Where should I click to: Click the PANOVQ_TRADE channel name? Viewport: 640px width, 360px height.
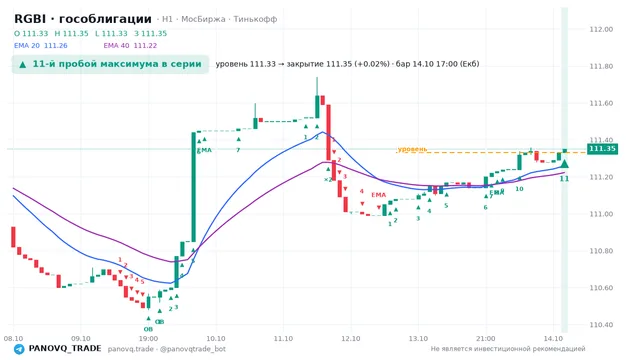(x=65, y=349)
